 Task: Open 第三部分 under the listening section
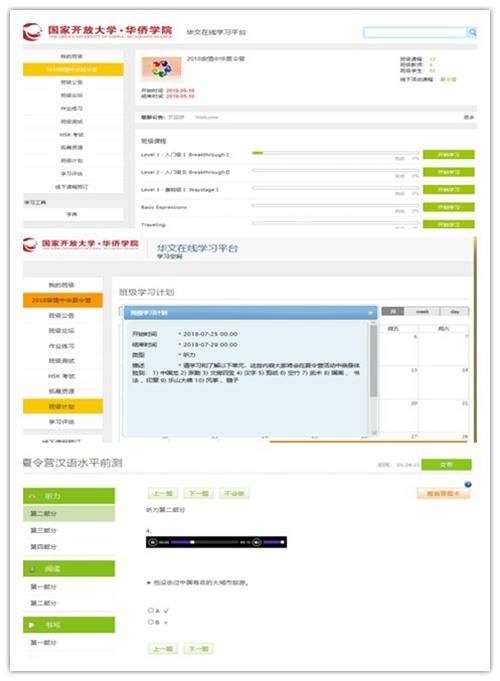coord(43,530)
